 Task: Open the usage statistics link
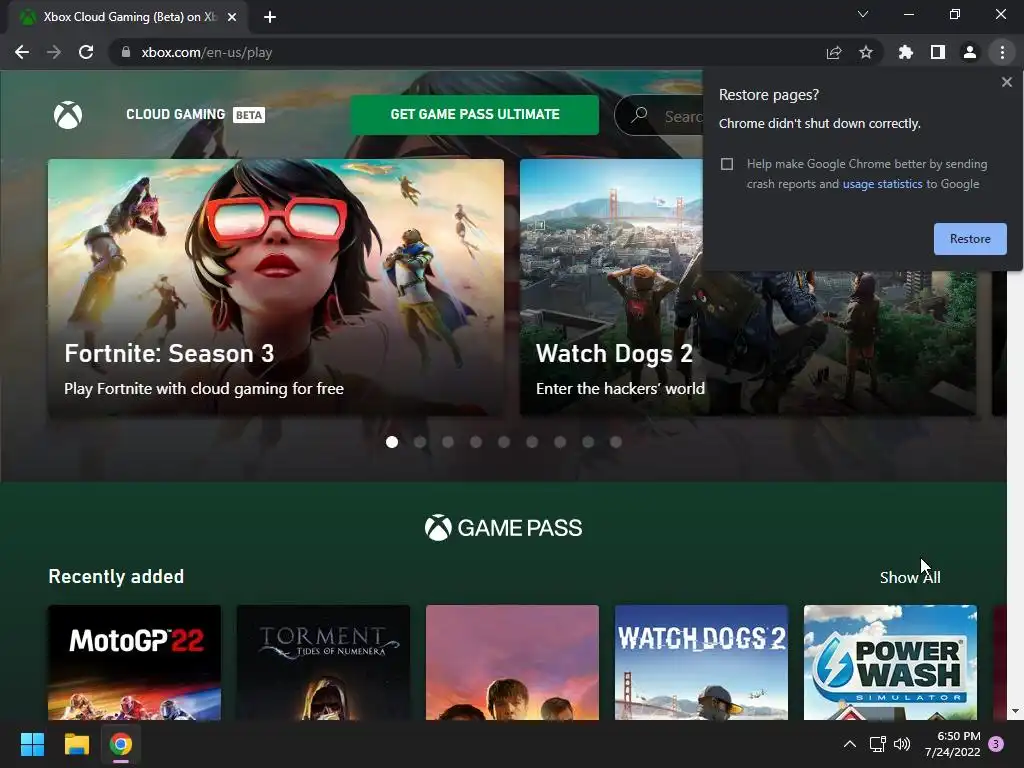point(882,184)
